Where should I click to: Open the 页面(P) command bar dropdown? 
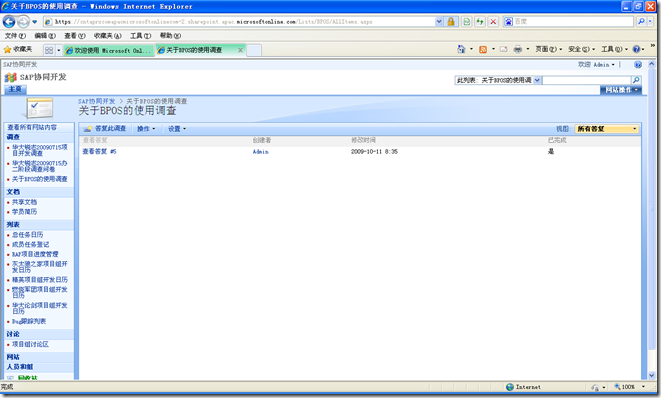tap(548, 49)
